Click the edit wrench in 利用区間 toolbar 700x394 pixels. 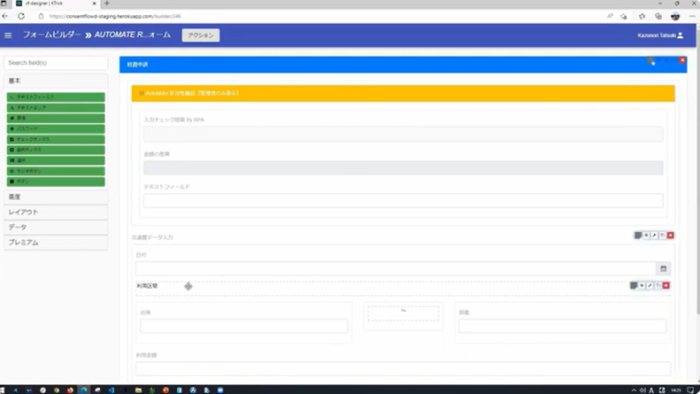point(650,285)
